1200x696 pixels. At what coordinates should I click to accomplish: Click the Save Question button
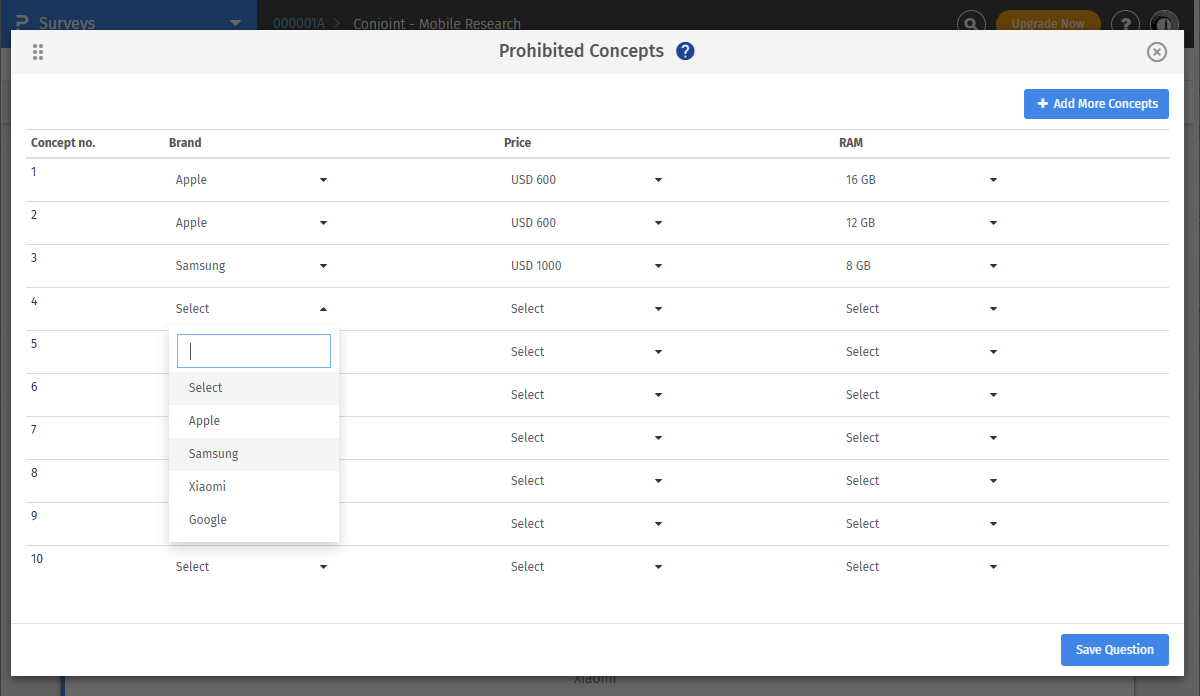1114,650
